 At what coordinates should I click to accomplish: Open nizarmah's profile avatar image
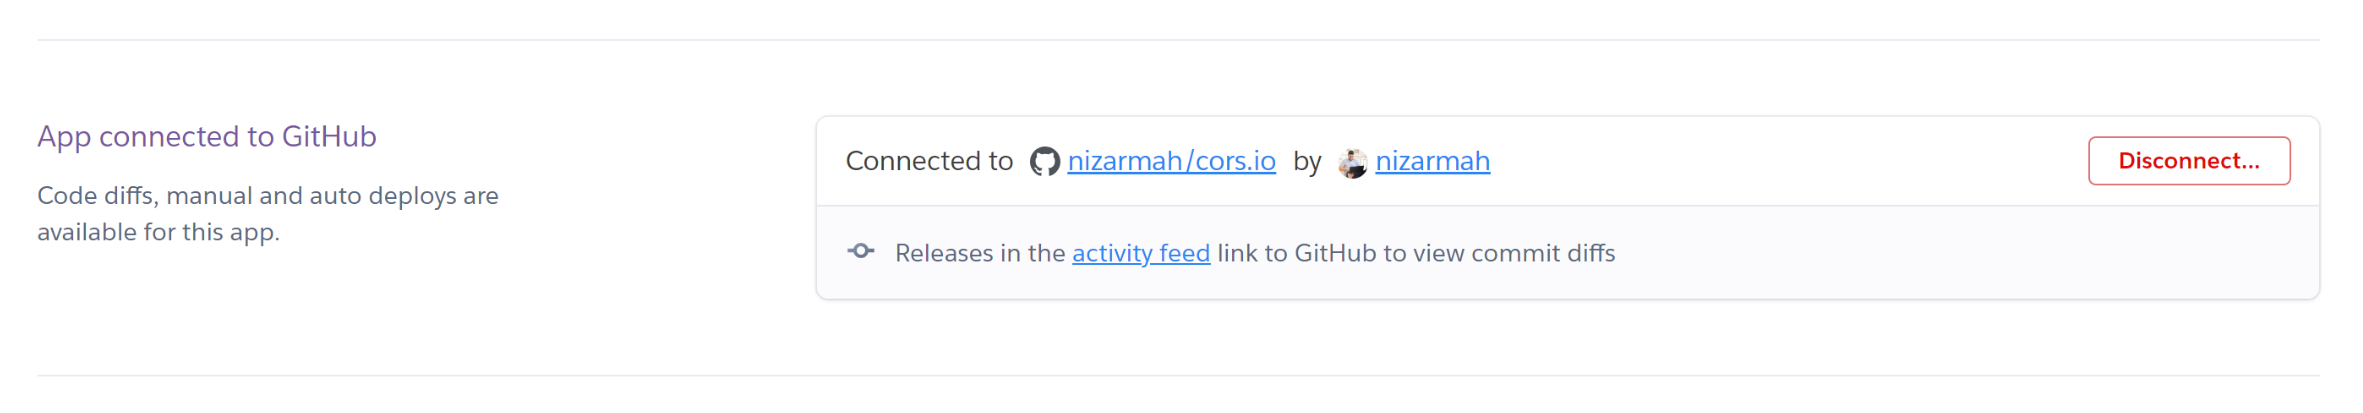point(1352,163)
